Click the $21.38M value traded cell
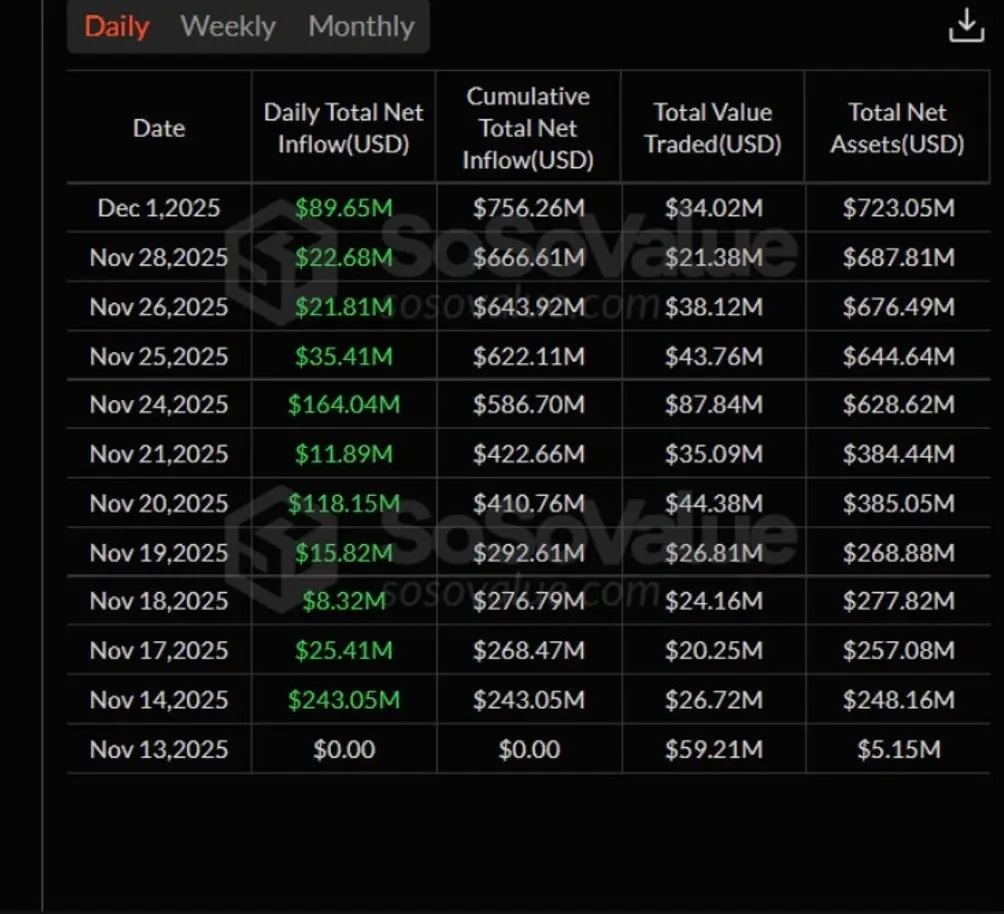The height and width of the screenshot is (914, 1004). (x=714, y=257)
